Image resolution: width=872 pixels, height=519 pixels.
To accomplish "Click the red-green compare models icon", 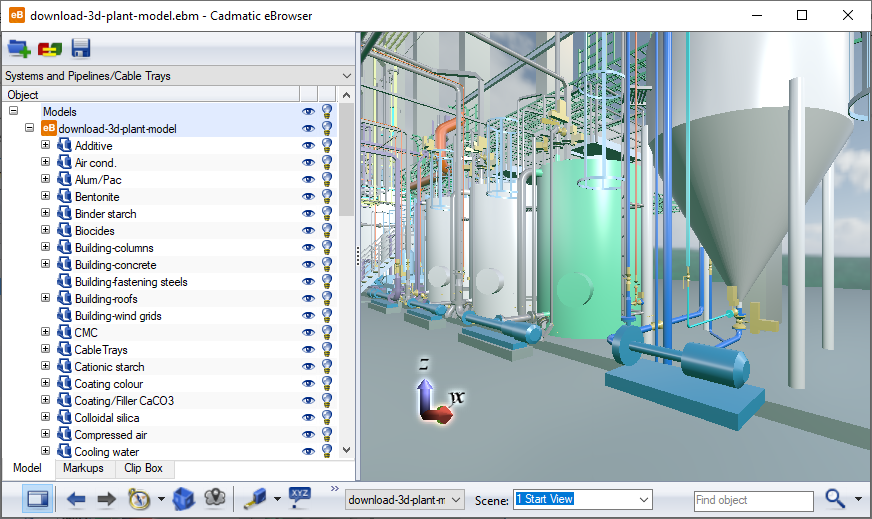I will tap(50, 48).
